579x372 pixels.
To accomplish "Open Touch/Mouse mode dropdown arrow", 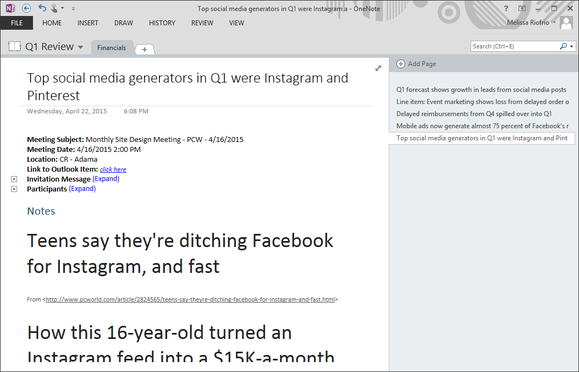I will [x=62, y=8].
